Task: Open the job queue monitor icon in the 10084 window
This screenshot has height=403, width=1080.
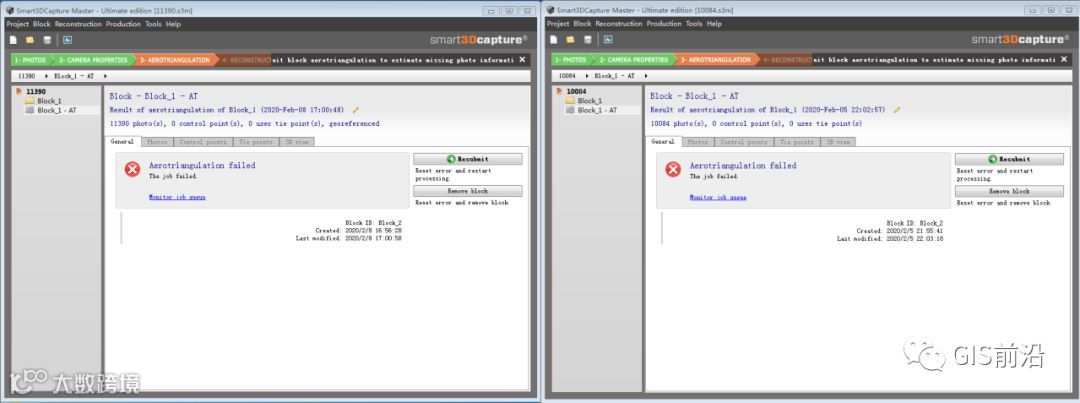Action: point(608,40)
